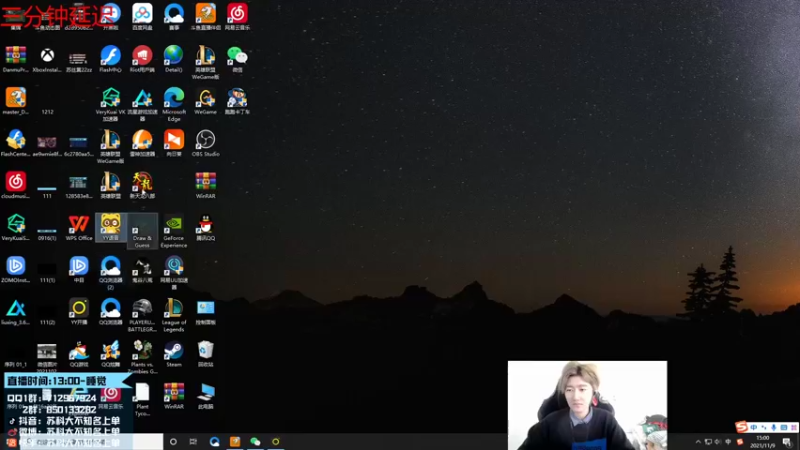Launch the 跑跑卡丁车 kart racer icon
Image resolution: width=800 pixels, height=450 pixels.
237,101
